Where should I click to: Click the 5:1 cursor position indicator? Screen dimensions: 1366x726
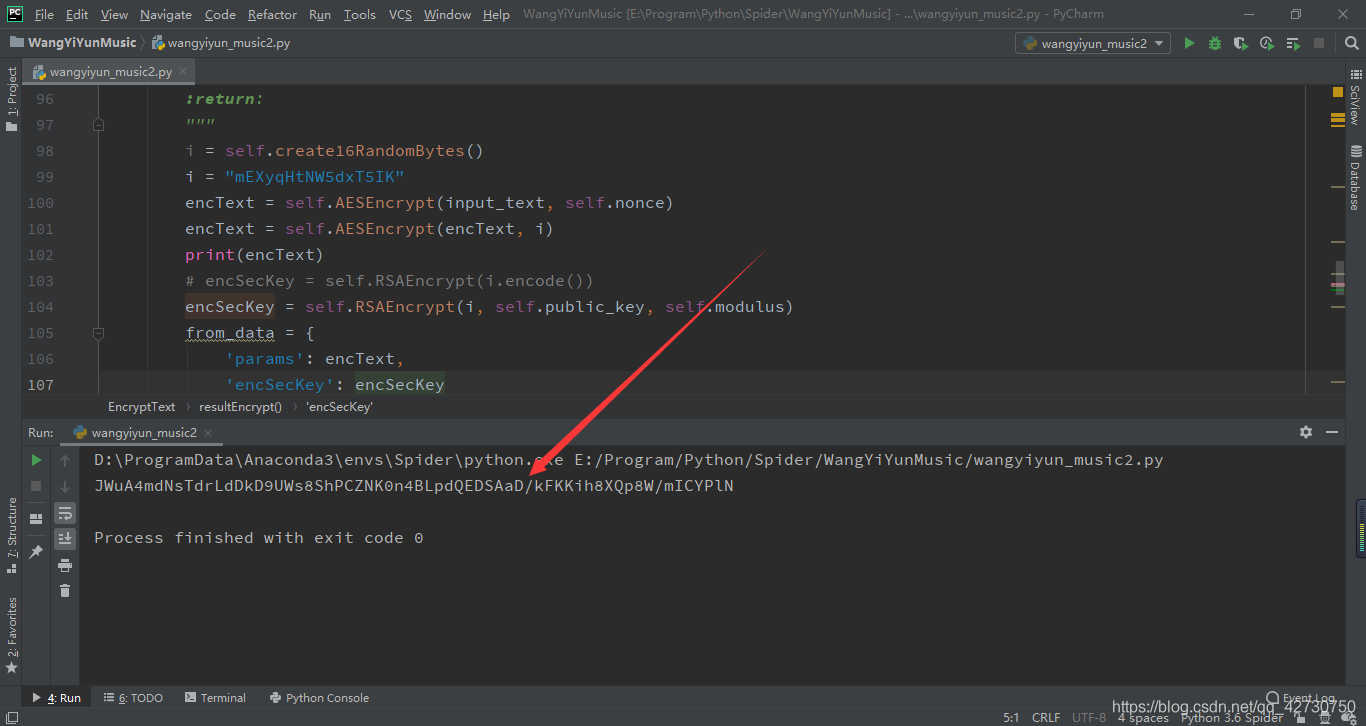tap(1011, 717)
